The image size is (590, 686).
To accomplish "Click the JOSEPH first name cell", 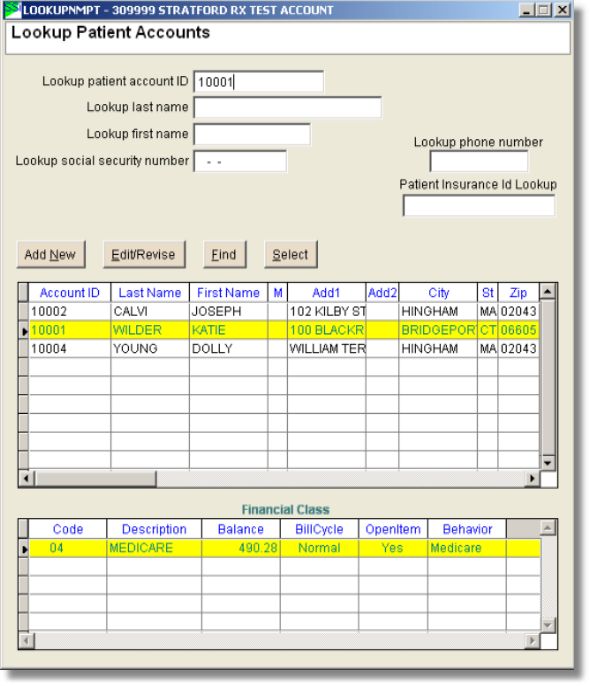I will [228, 312].
